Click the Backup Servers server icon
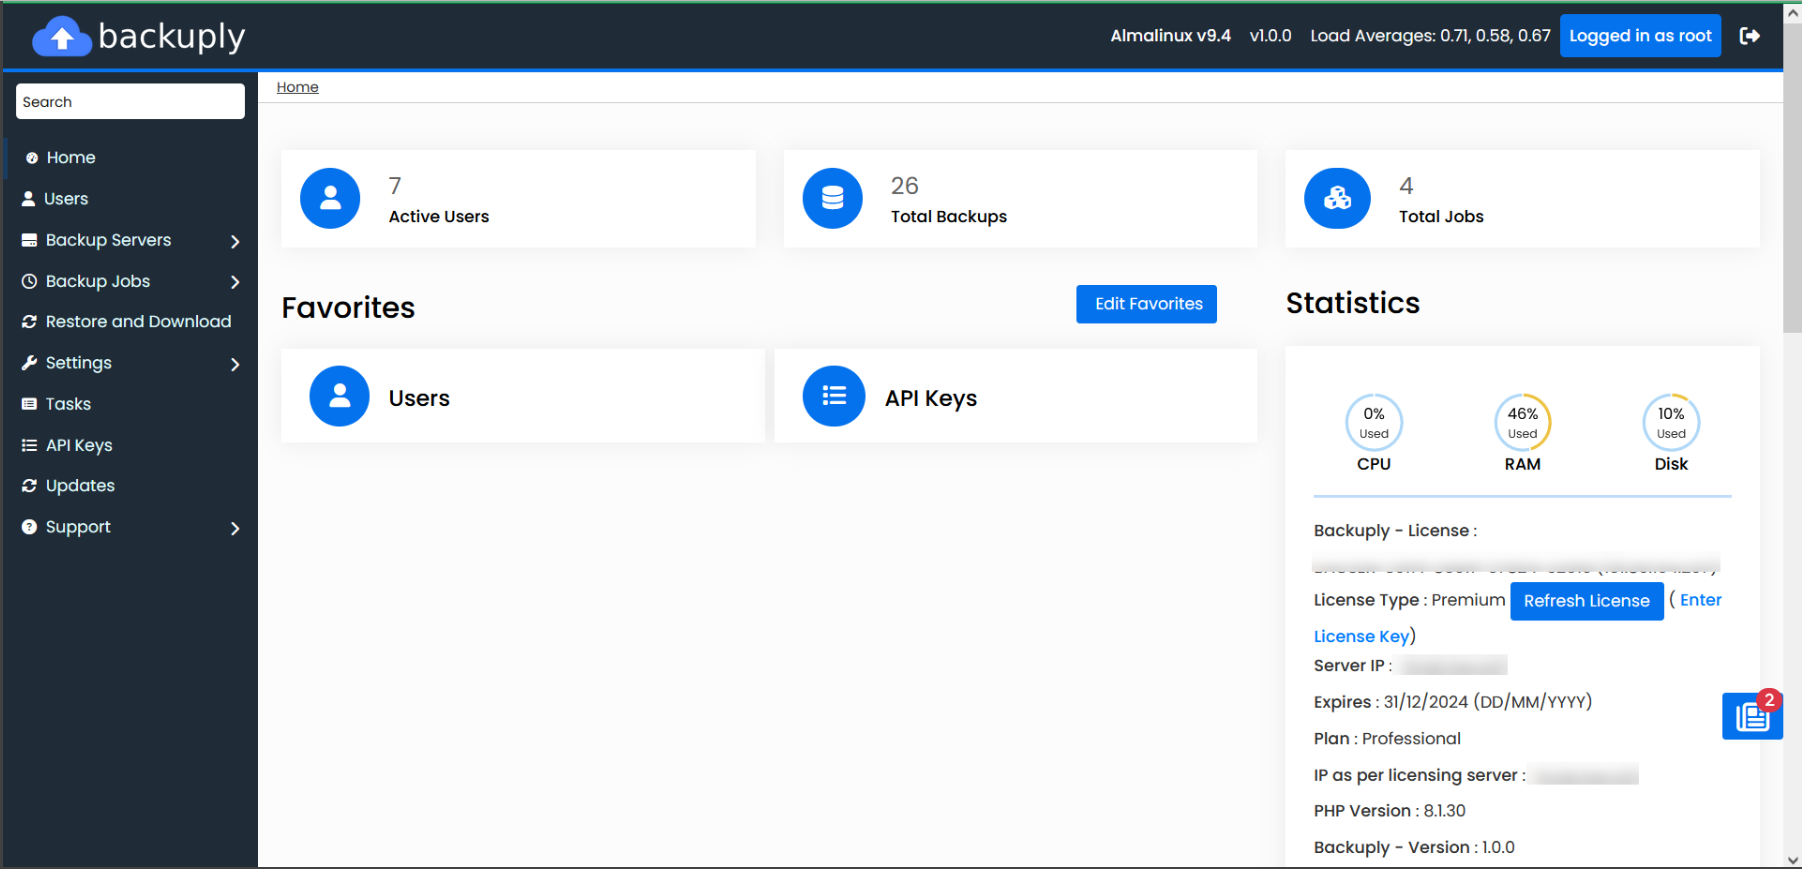This screenshot has height=869, width=1802. pos(29,240)
